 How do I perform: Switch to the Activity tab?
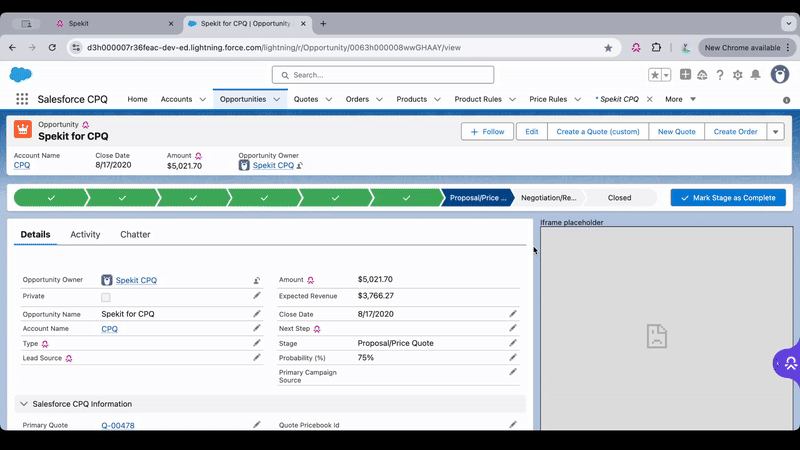tap(85, 234)
